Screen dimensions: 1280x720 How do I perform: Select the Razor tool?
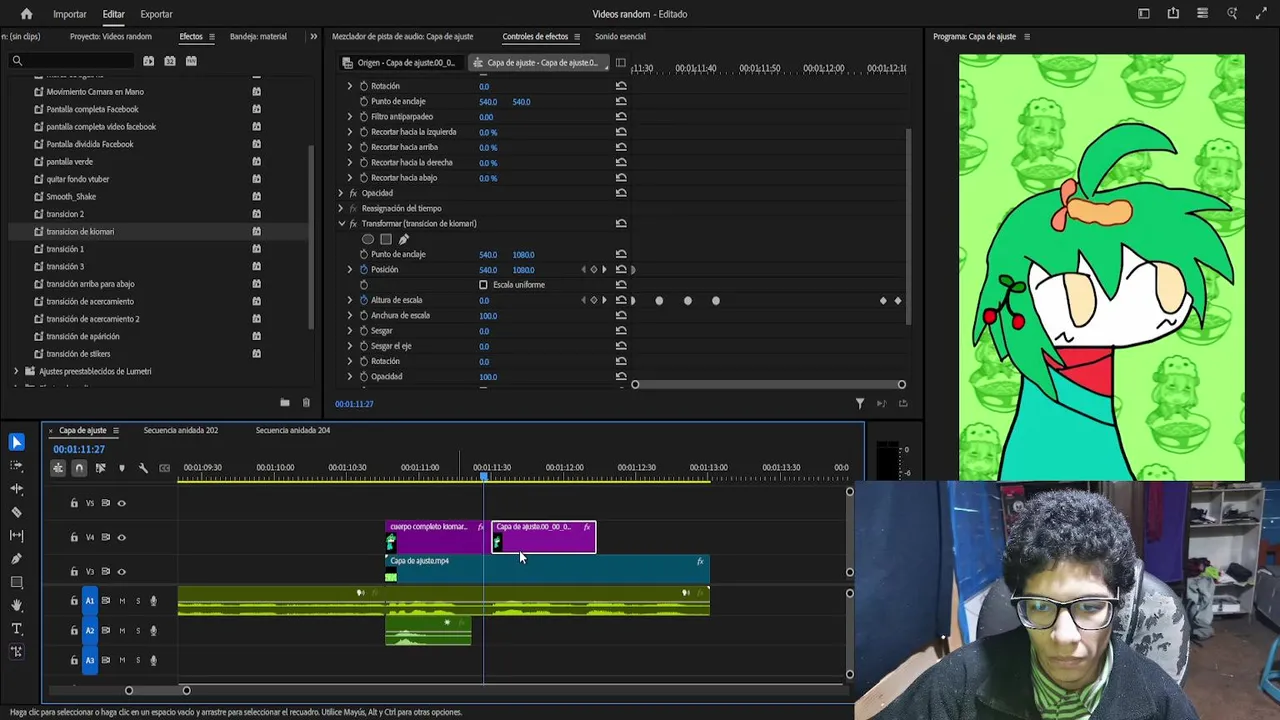[x=17, y=512]
